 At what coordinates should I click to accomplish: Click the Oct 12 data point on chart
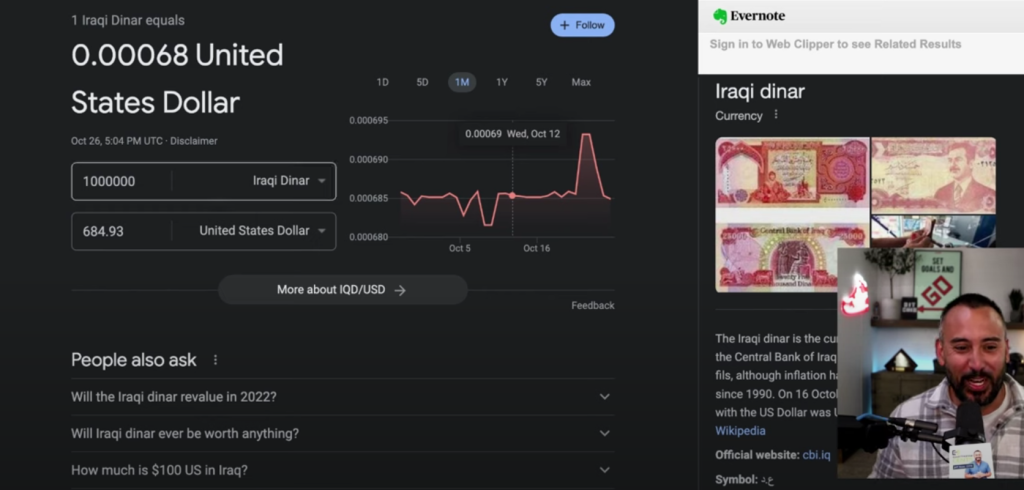click(x=512, y=195)
